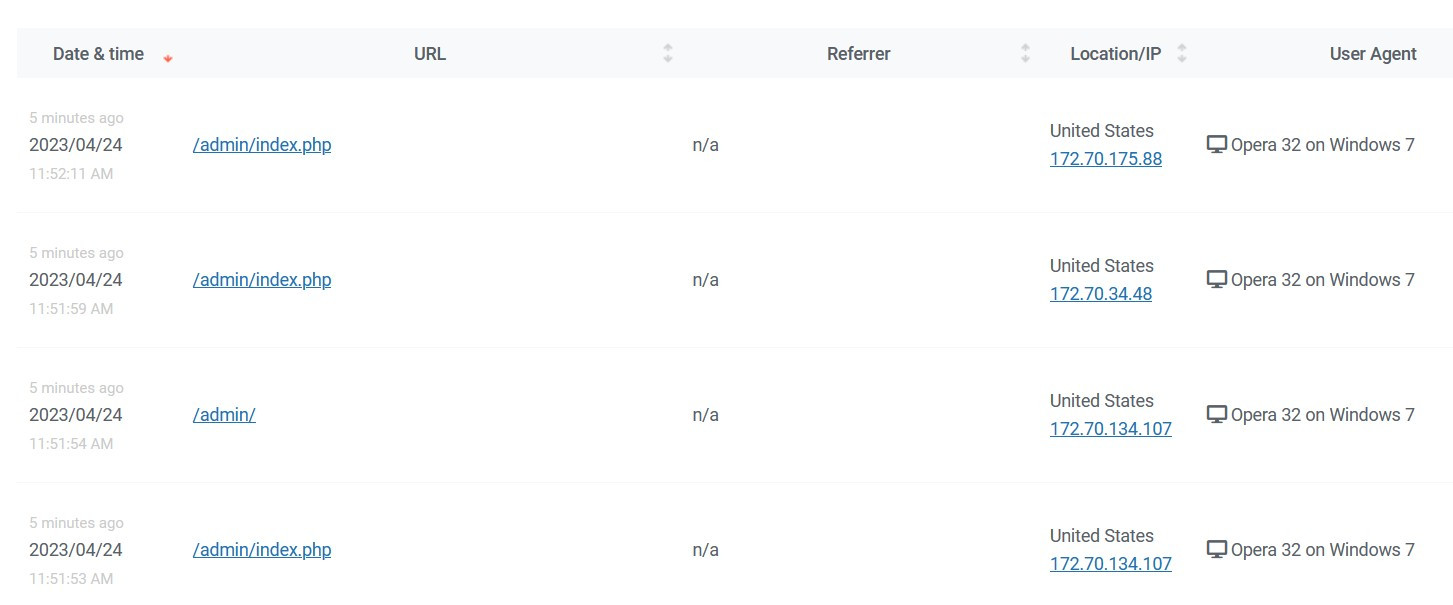Screen dimensions: 1453x605
Task: Click desktop monitor icon in 11:52:11 AM row
Action: 1216,145
